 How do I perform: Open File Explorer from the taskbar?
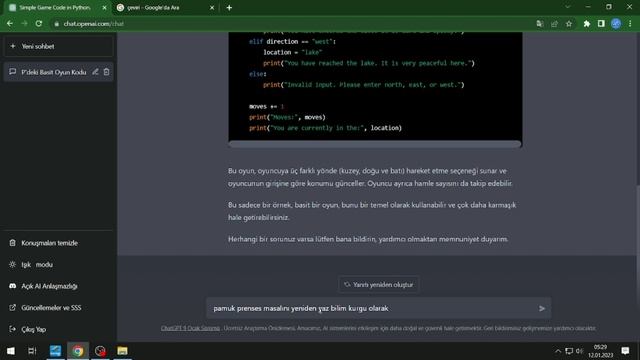pos(122,351)
